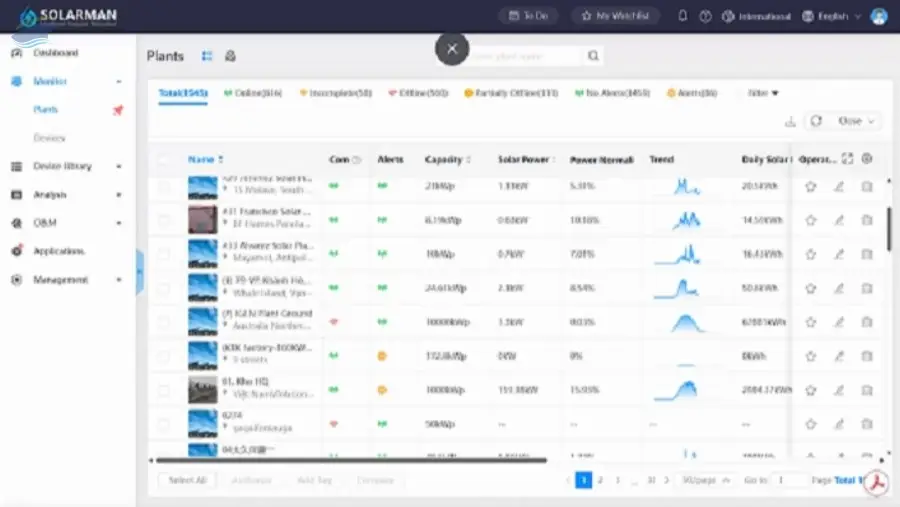Open the Close dropdown button

[x=856, y=121]
